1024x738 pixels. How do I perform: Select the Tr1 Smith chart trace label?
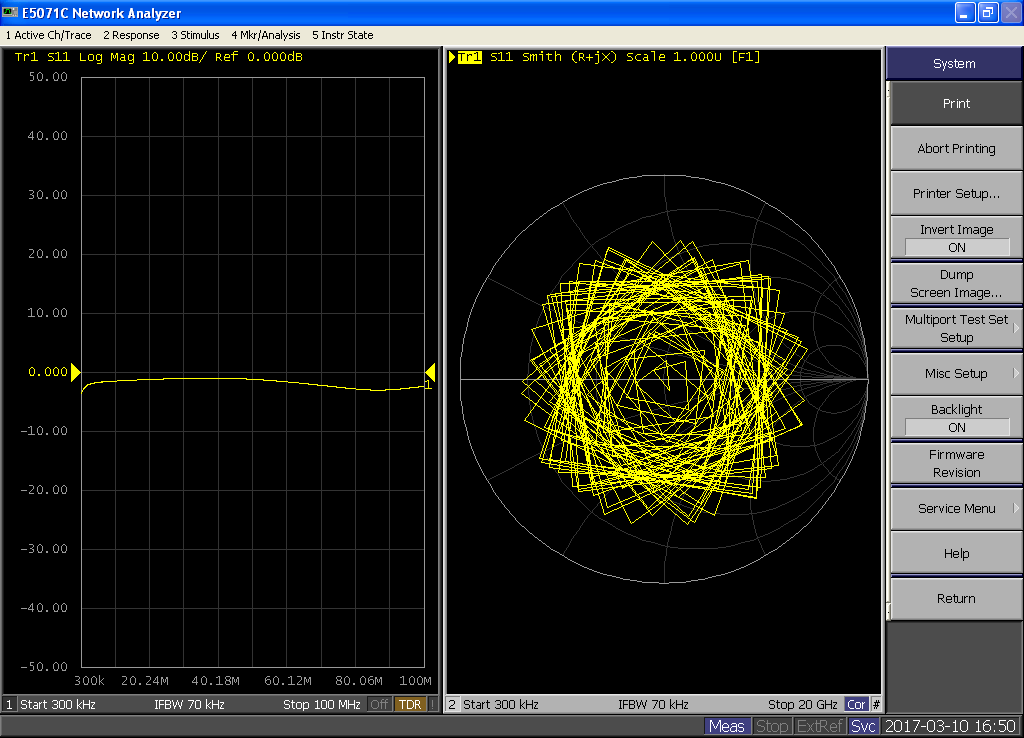(x=470, y=57)
